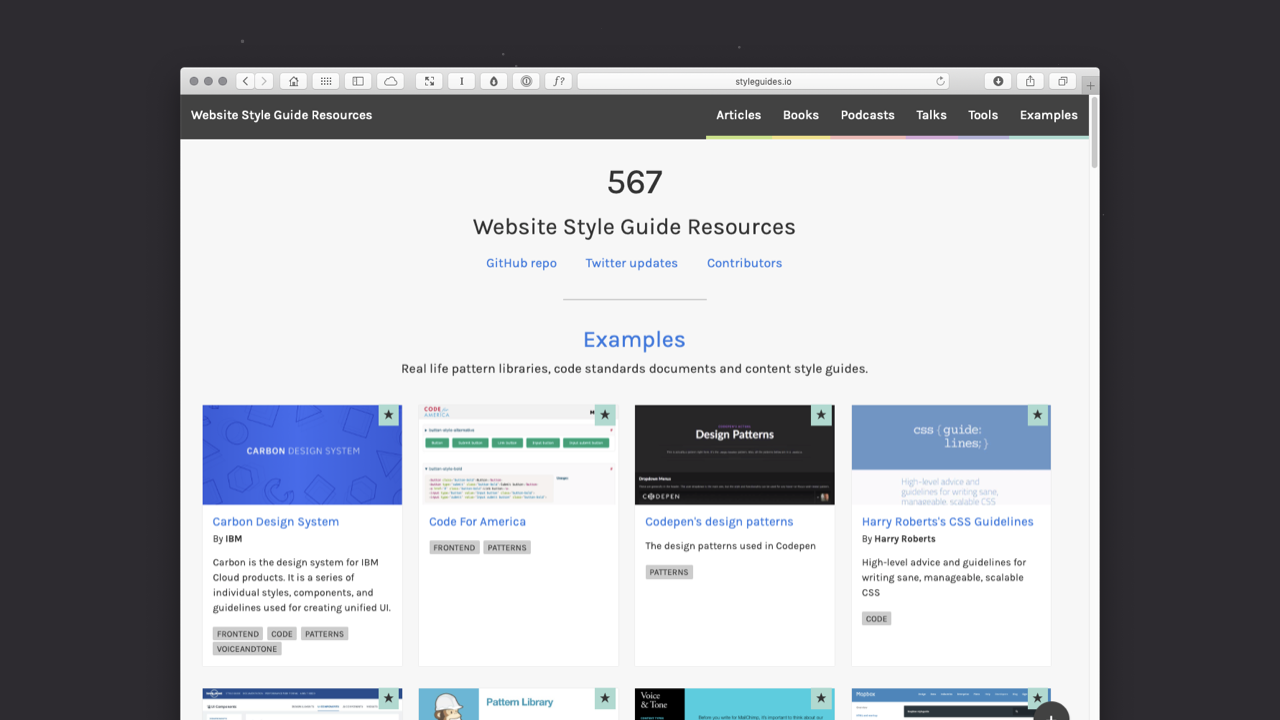The width and height of the screenshot is (1280, 720).
Task: Select PATTERNS tag on Codepen's design patterns card
Action: click(x=669, y=572)
